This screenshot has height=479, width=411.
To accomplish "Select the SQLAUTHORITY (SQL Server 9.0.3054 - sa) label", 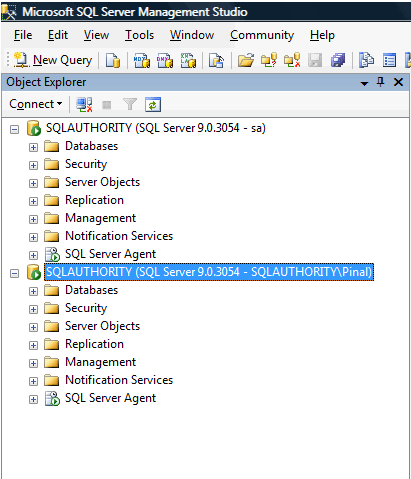I will [x=156, y=128].
